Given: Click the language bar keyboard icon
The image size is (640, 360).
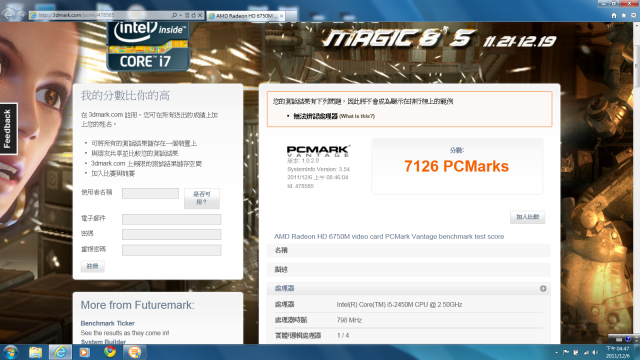Looking at the screenshot, I should 619,339.
